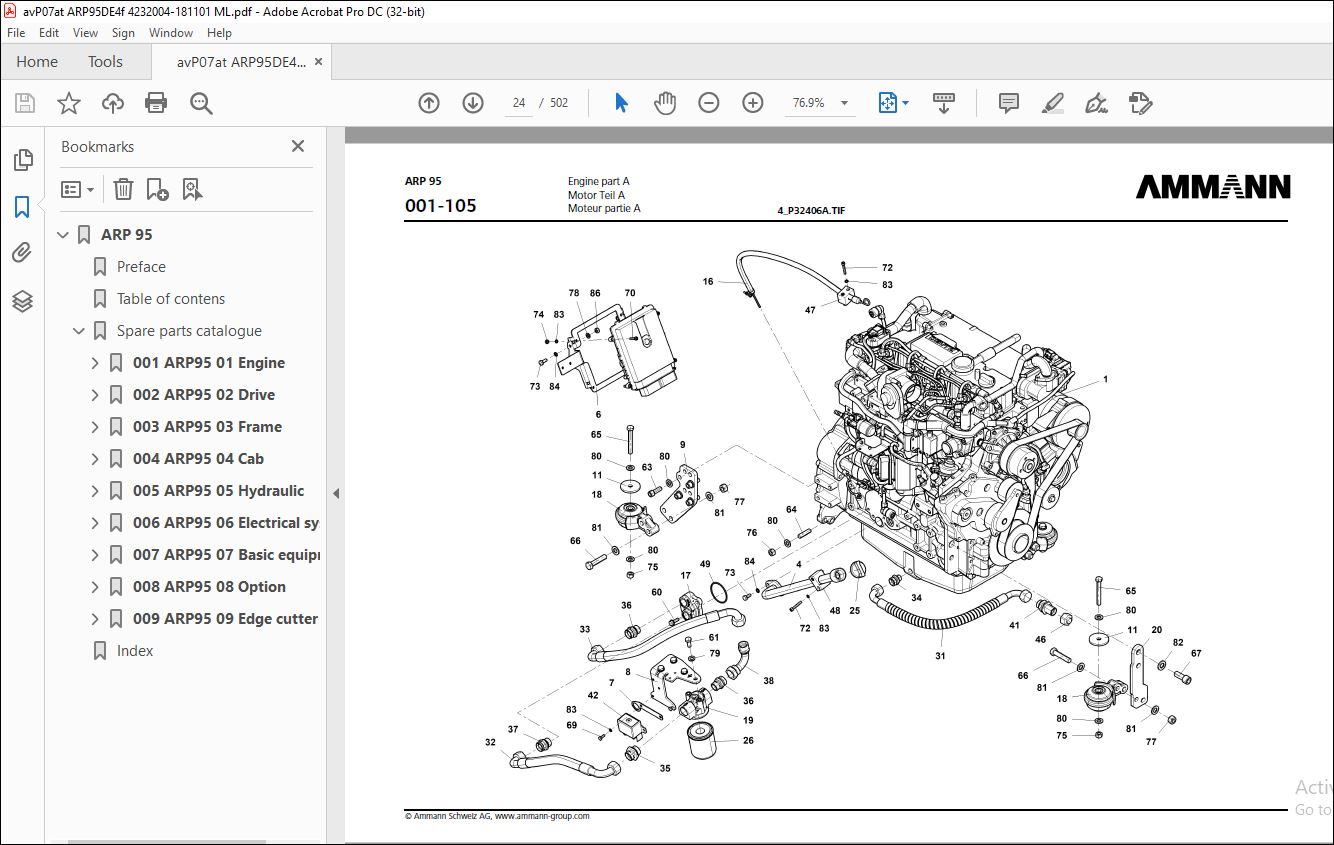The width and height of the screenshot is (1334, 845).
Task: Expand the 003 ARP95 03 Frame bookmark
Action: [95, 427]
